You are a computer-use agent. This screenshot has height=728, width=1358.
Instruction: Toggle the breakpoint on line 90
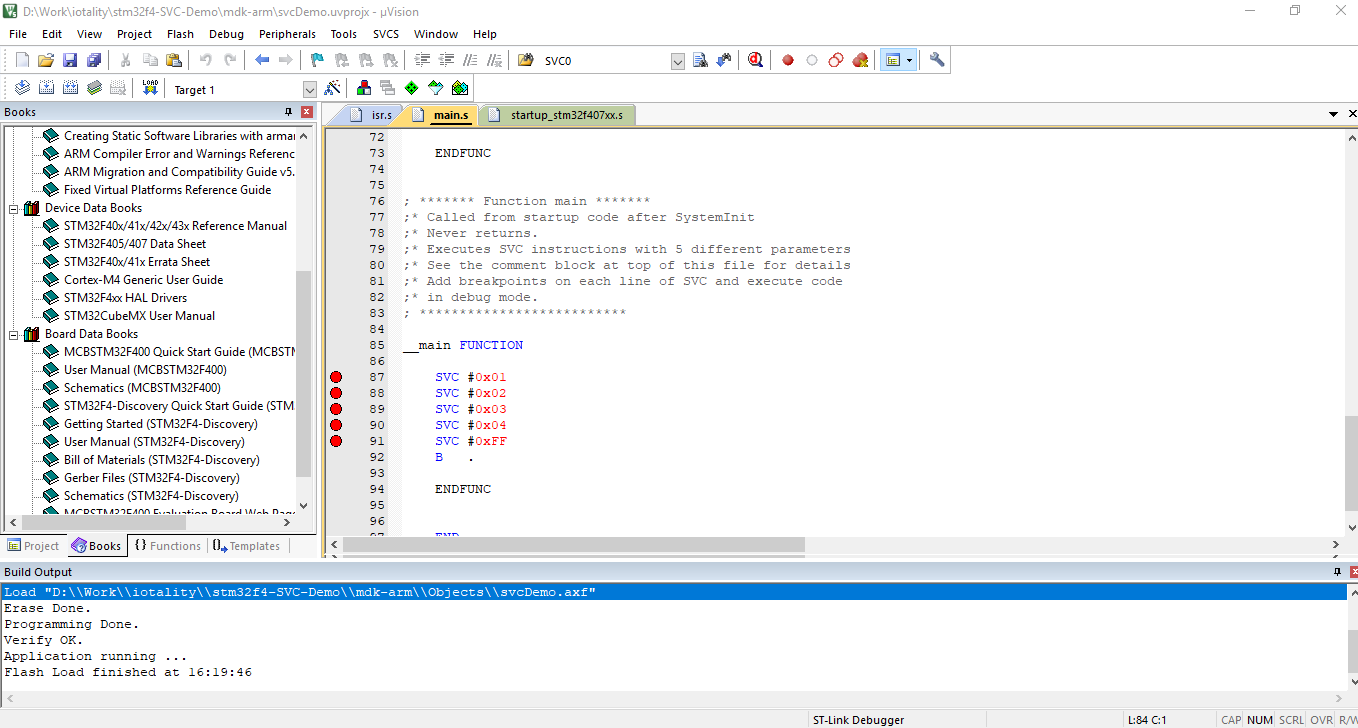[336, 425]
